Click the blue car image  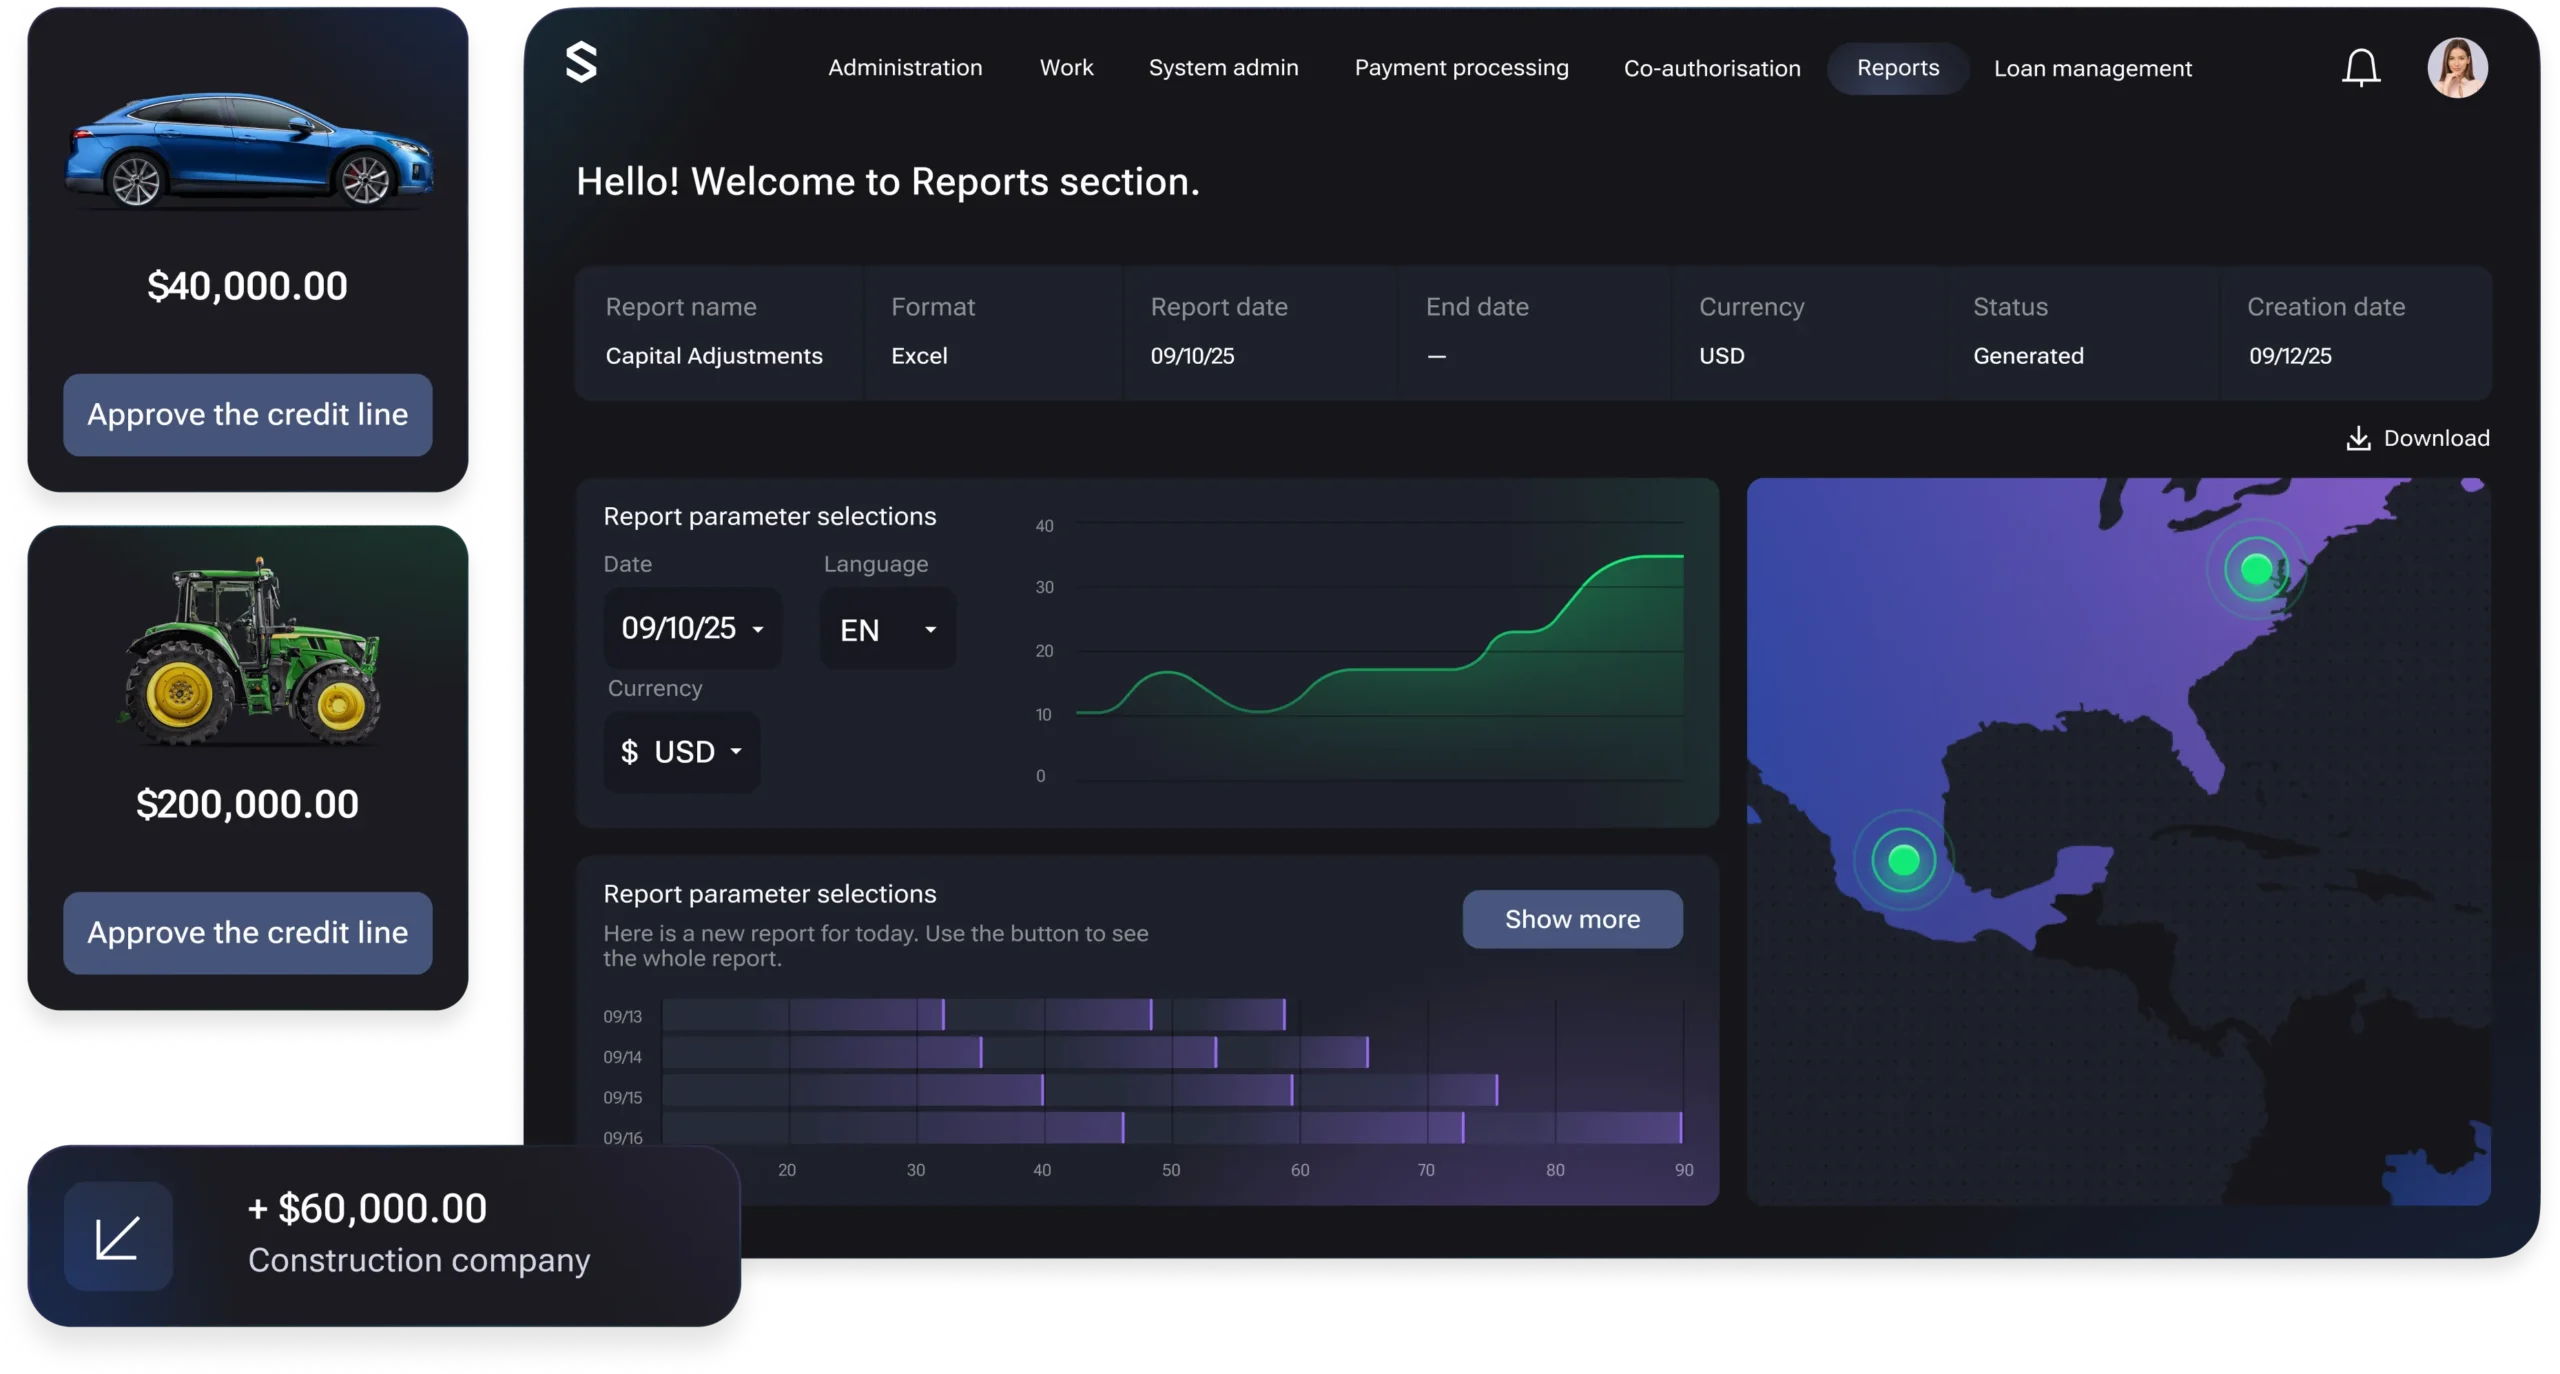(x=248, y=152)
